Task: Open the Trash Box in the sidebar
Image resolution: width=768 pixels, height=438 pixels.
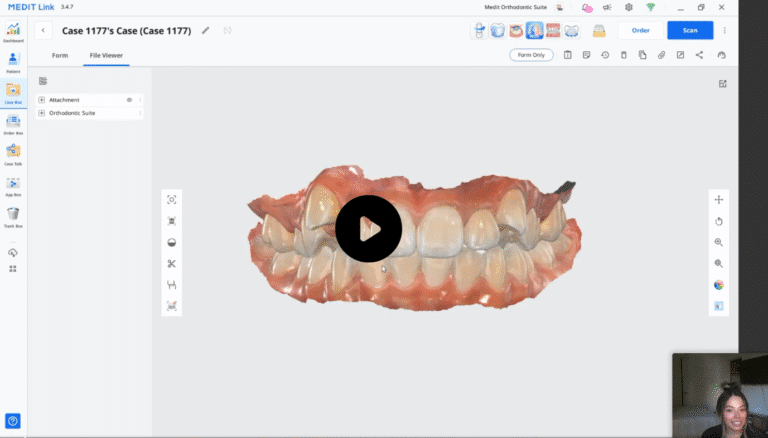Action: 13,215
